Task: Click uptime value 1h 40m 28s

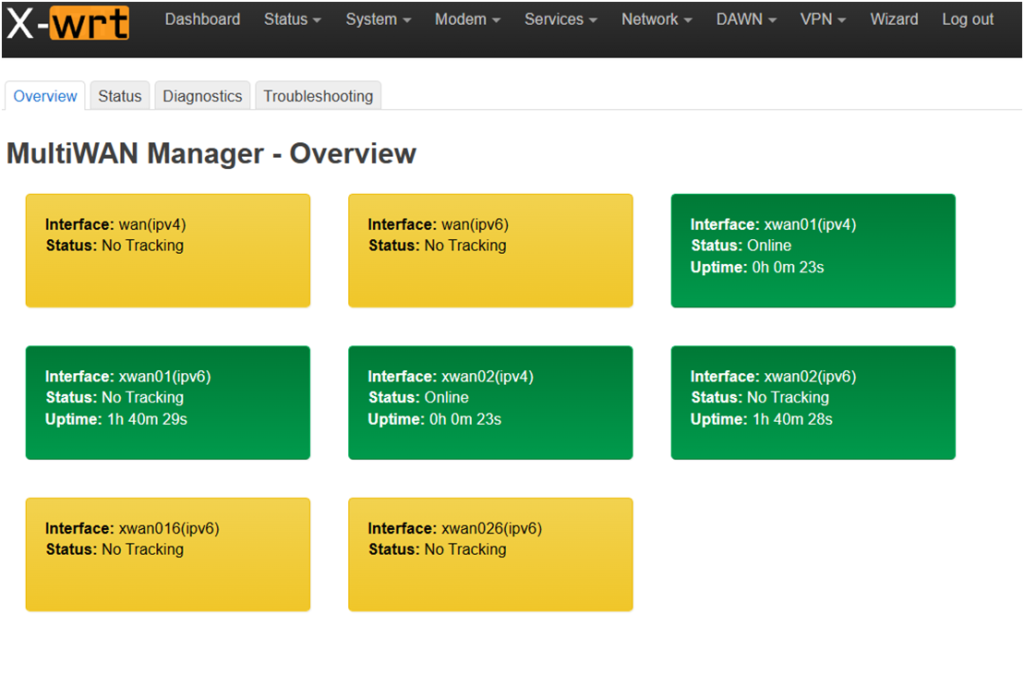Action: coord(792,419)
